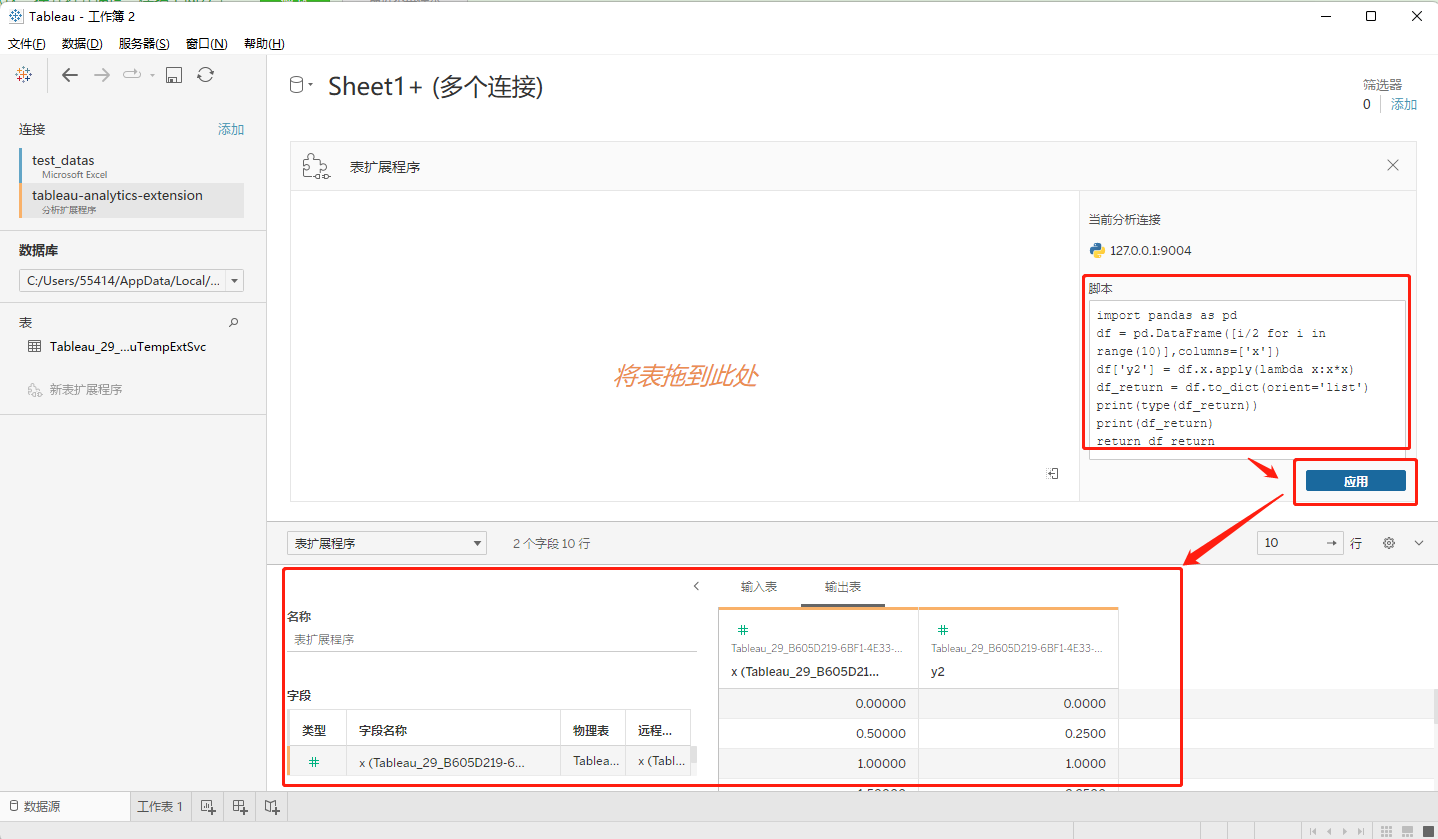Click the 字段名称 column header
Screen dimensions: 1438x839
click(x=453, y=730)
